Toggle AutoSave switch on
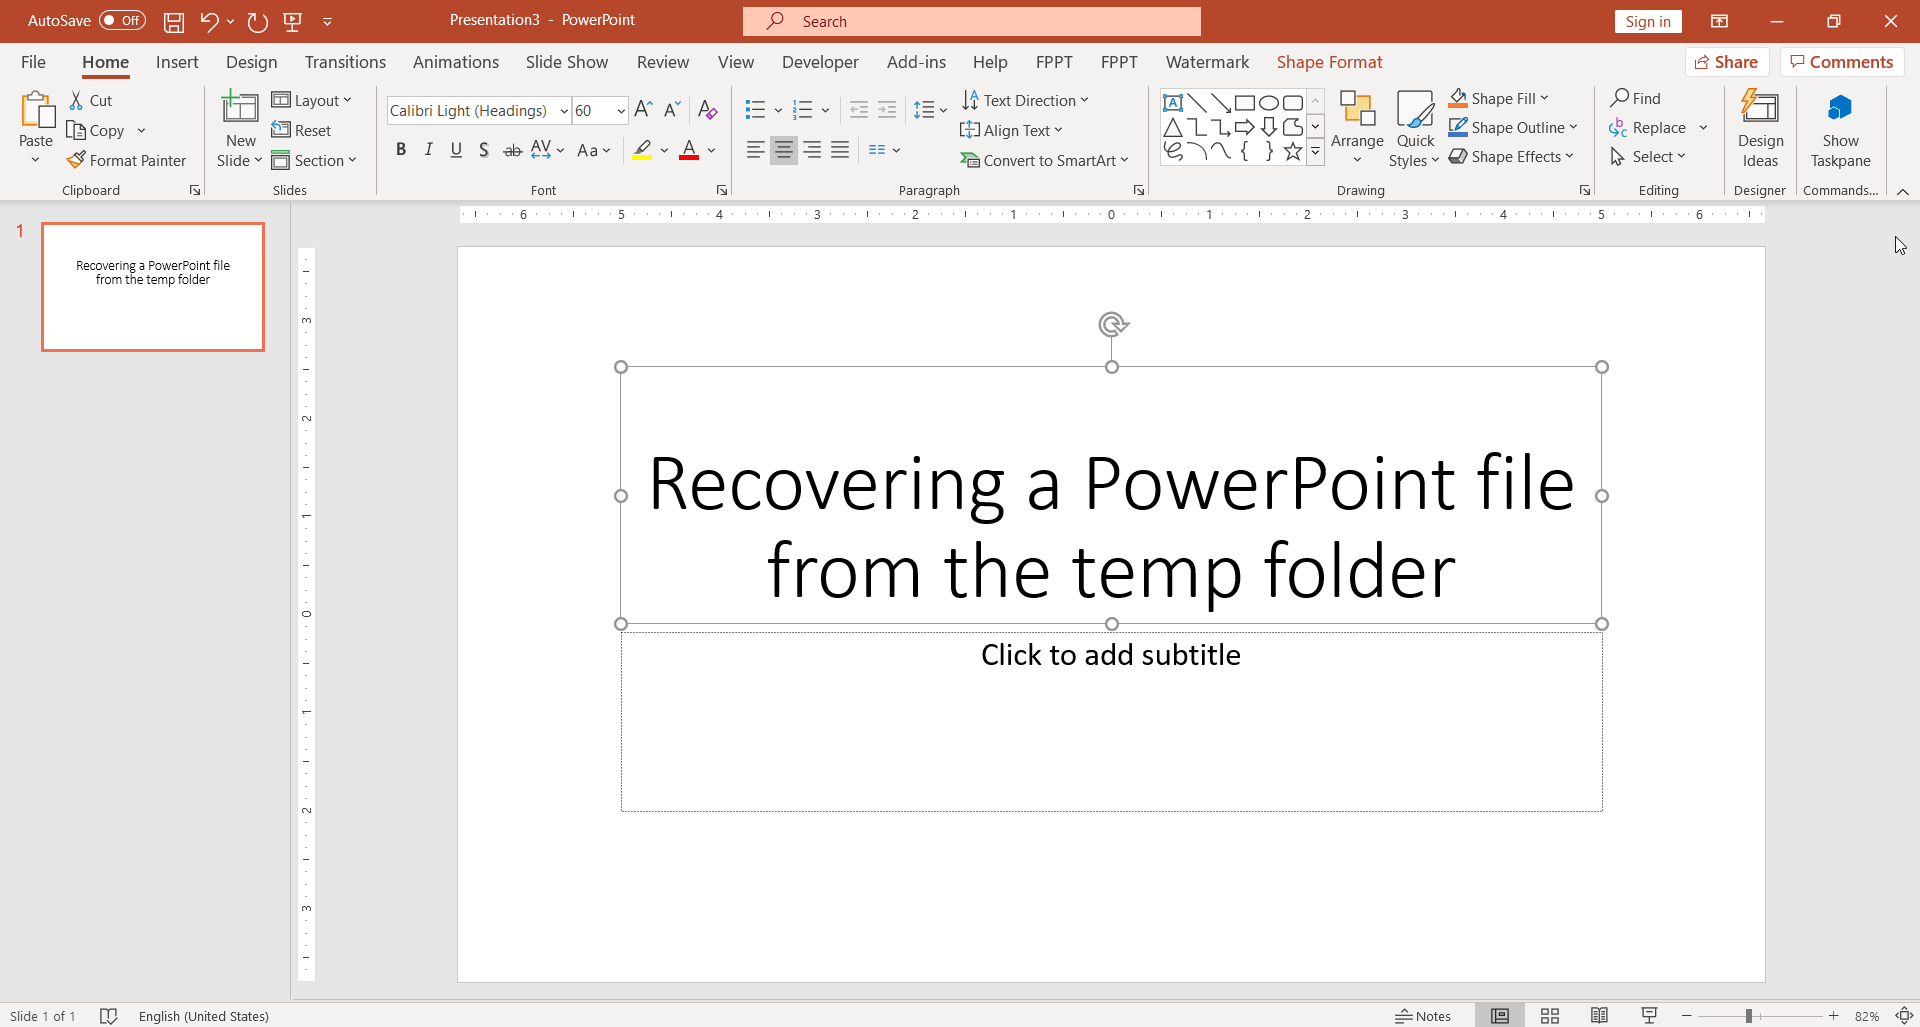 (122, 21)
